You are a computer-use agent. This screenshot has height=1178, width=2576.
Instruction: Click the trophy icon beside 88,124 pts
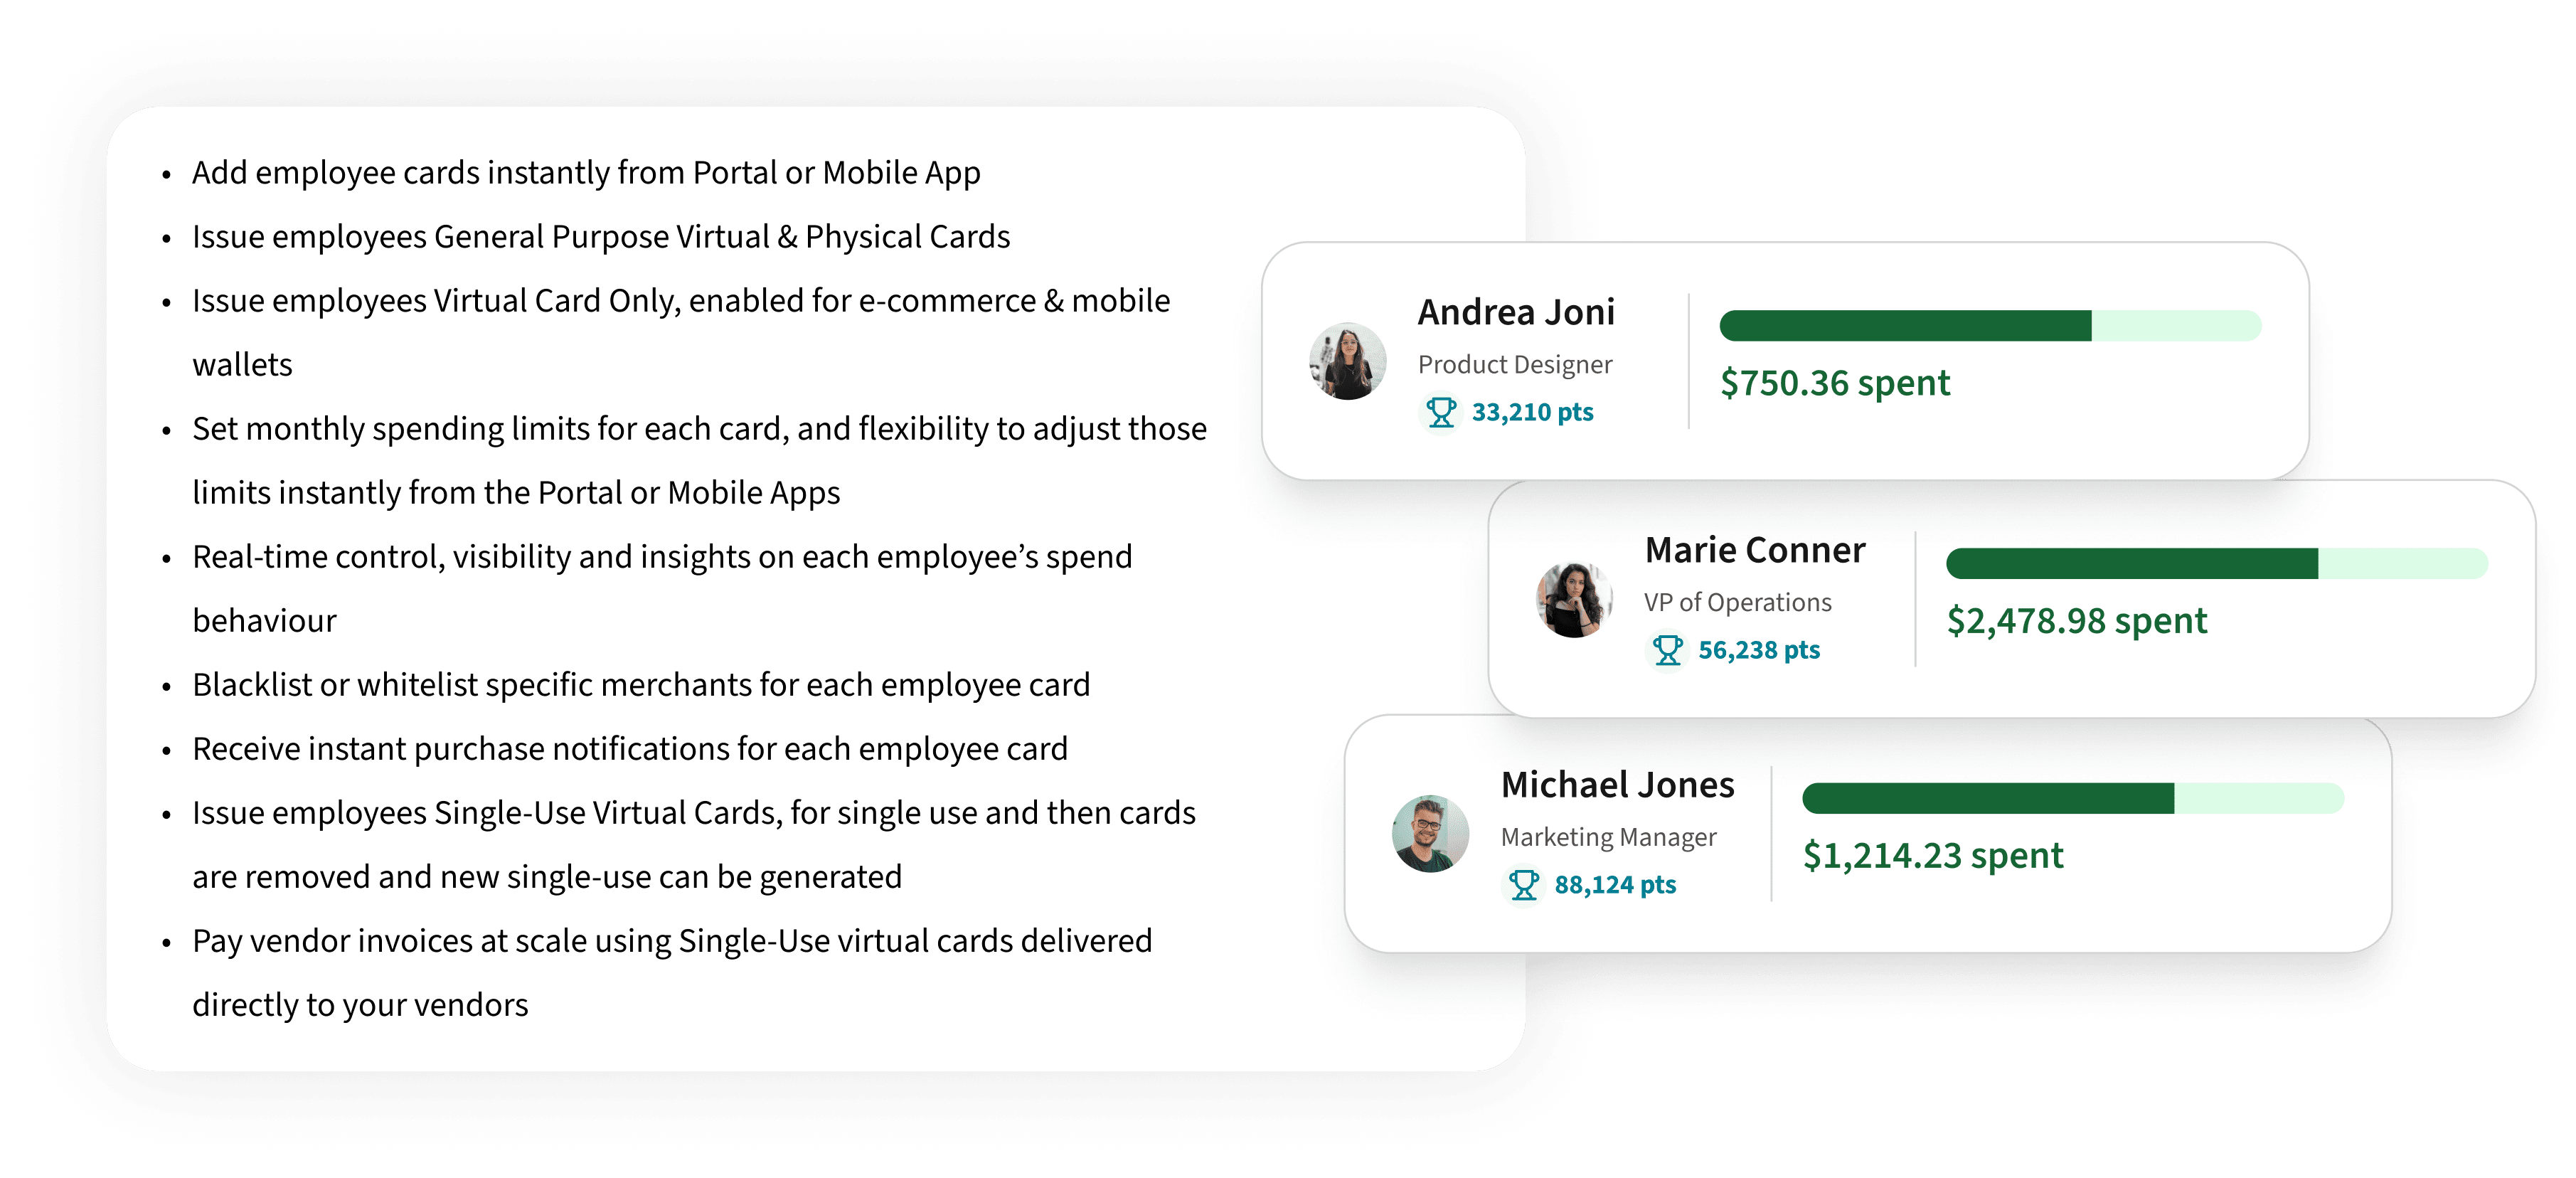pos(1523,885)
